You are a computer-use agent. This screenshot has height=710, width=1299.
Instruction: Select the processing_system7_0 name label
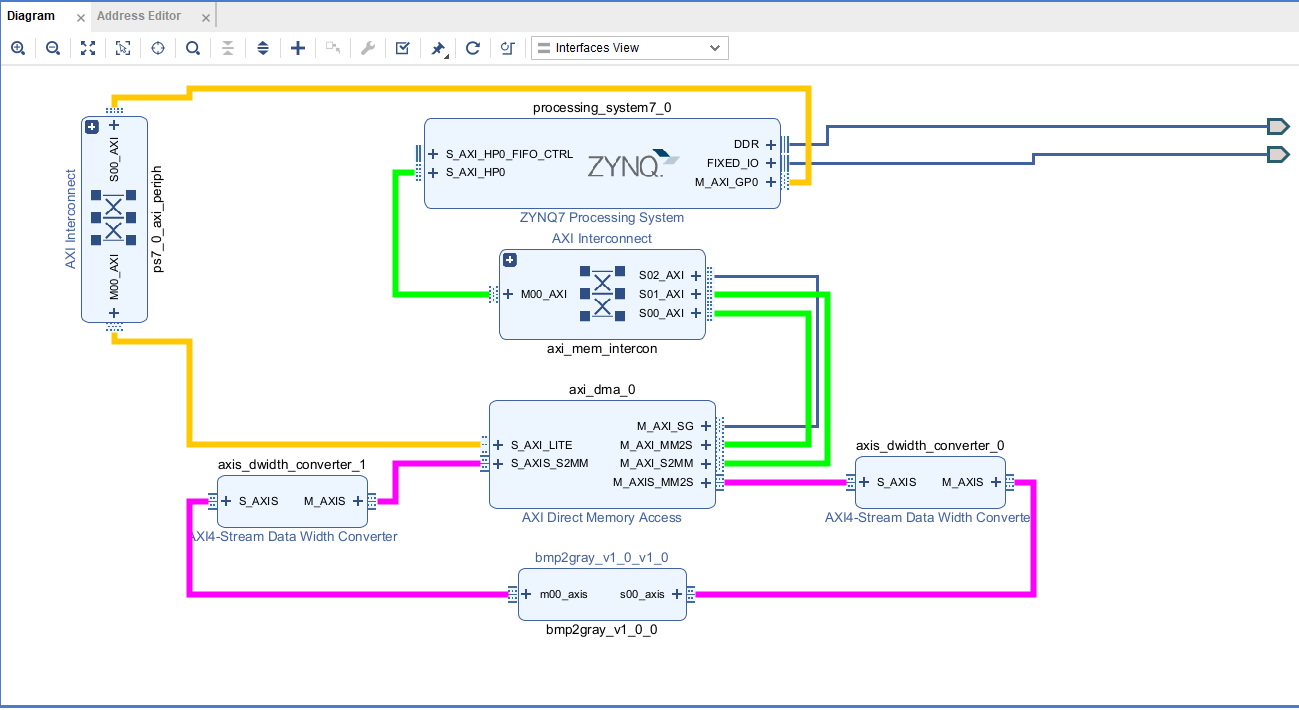(602, 108)
